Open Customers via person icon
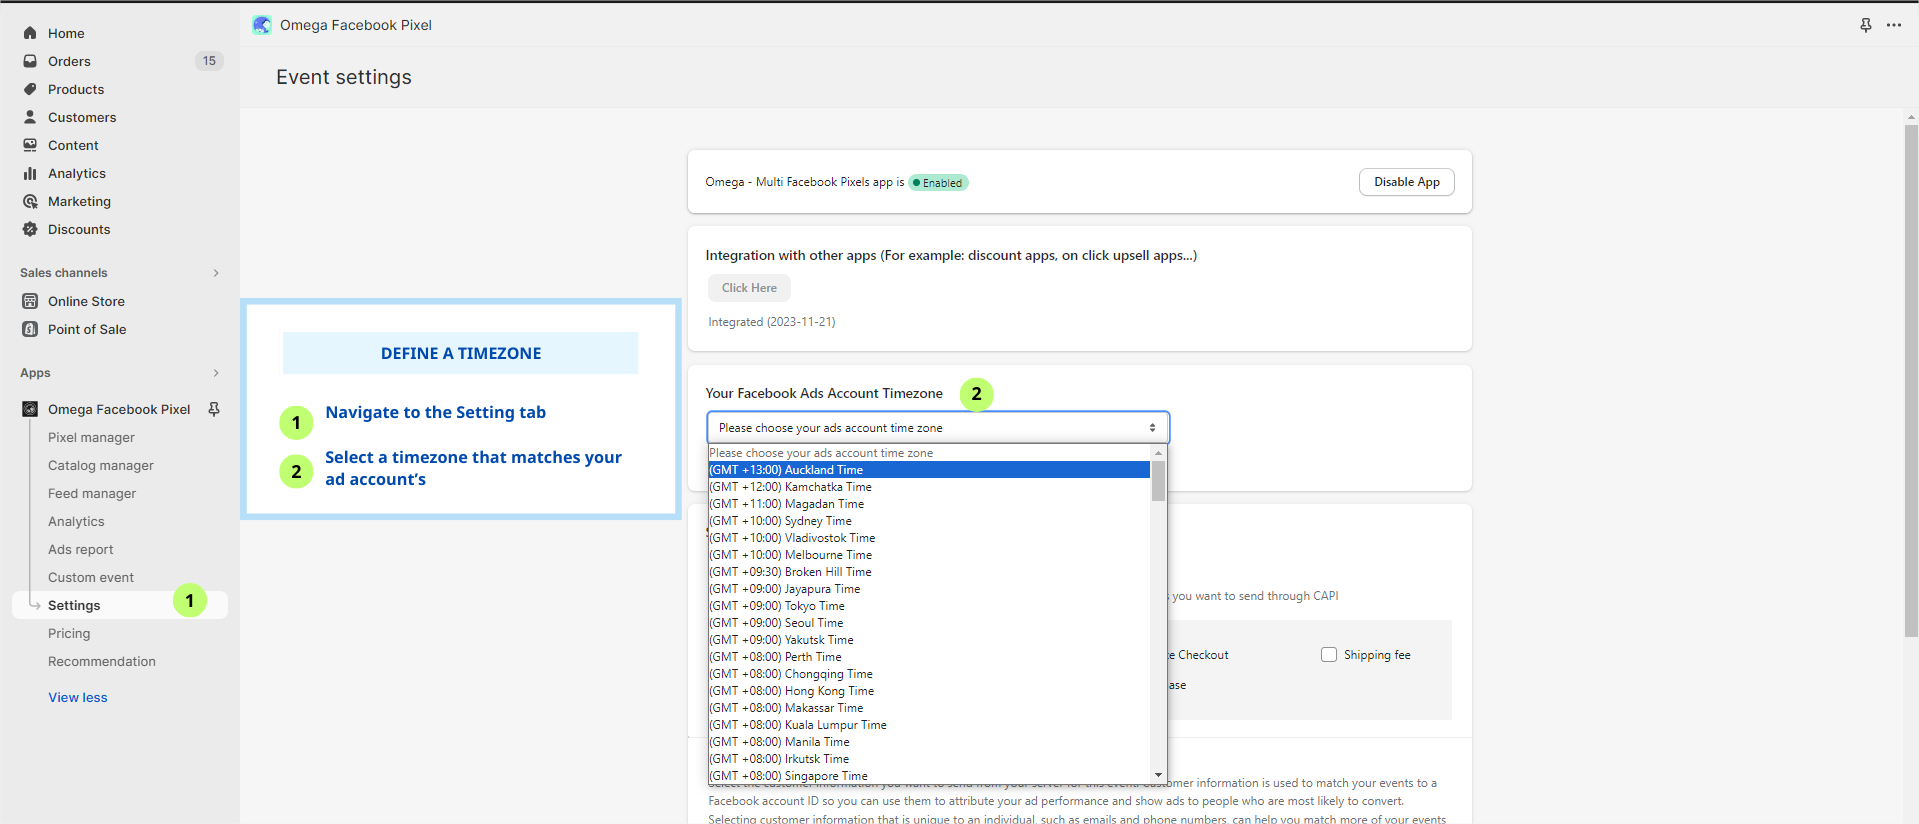Image resolution: width=1919 pixels, height=824 pixels. [30, 117]
